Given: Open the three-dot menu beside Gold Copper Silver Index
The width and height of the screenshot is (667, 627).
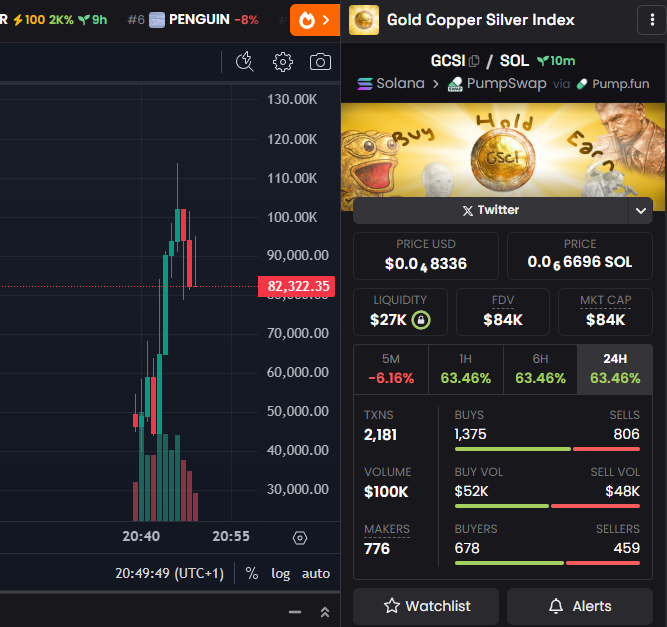Looking at the screenshot, I should [652, 20].
